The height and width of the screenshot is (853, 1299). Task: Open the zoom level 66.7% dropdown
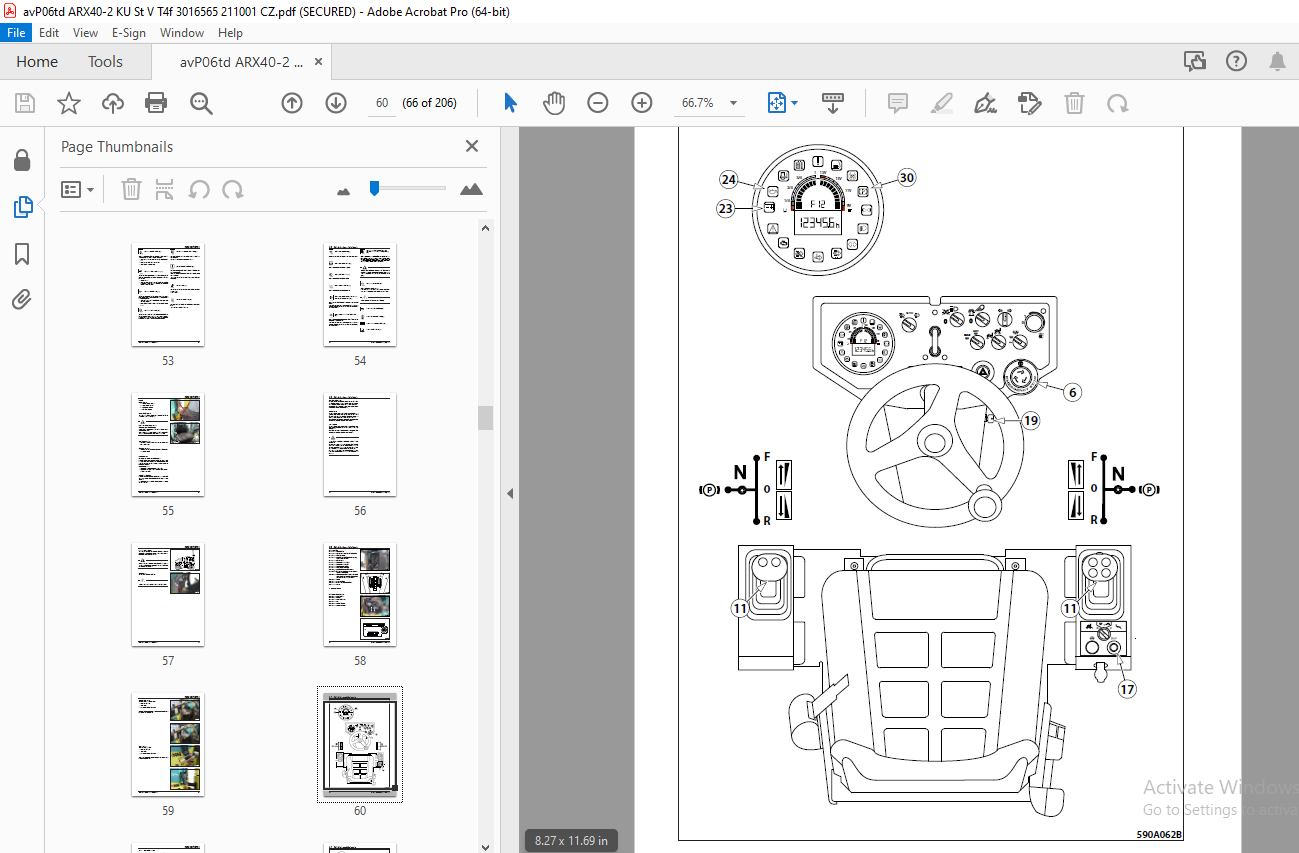click(x=733, y=103)
